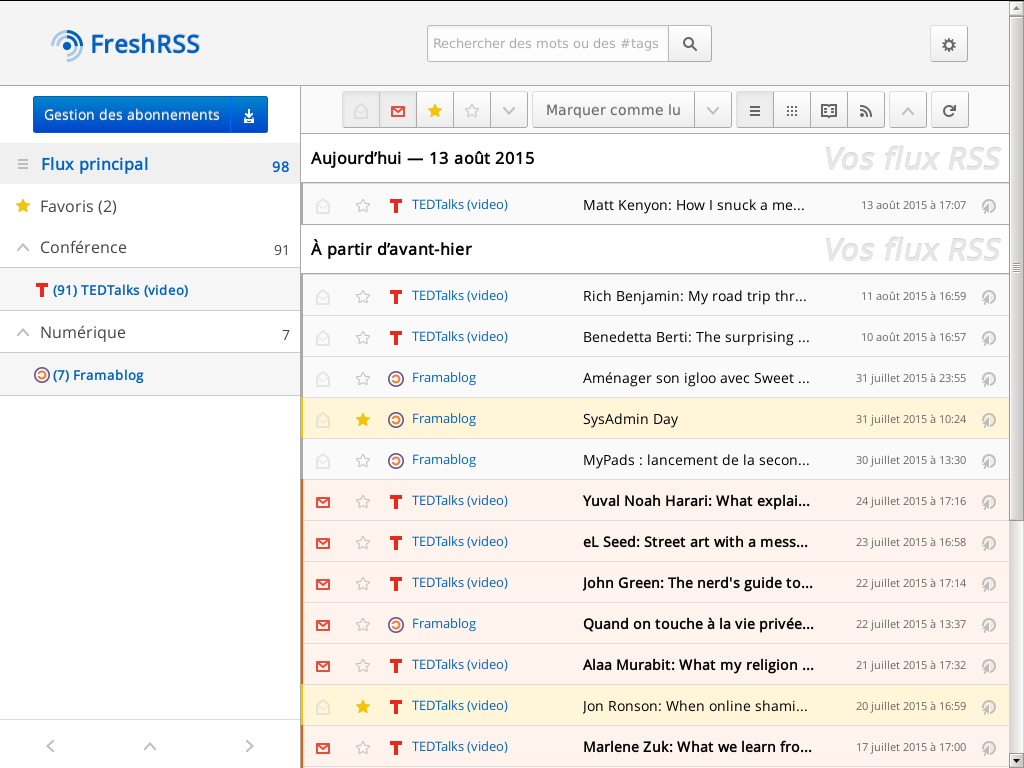Viewport: 1024px width, 768px height.
Task: Open Aménager son igloo external link icon
Action: tap(988, 379)
